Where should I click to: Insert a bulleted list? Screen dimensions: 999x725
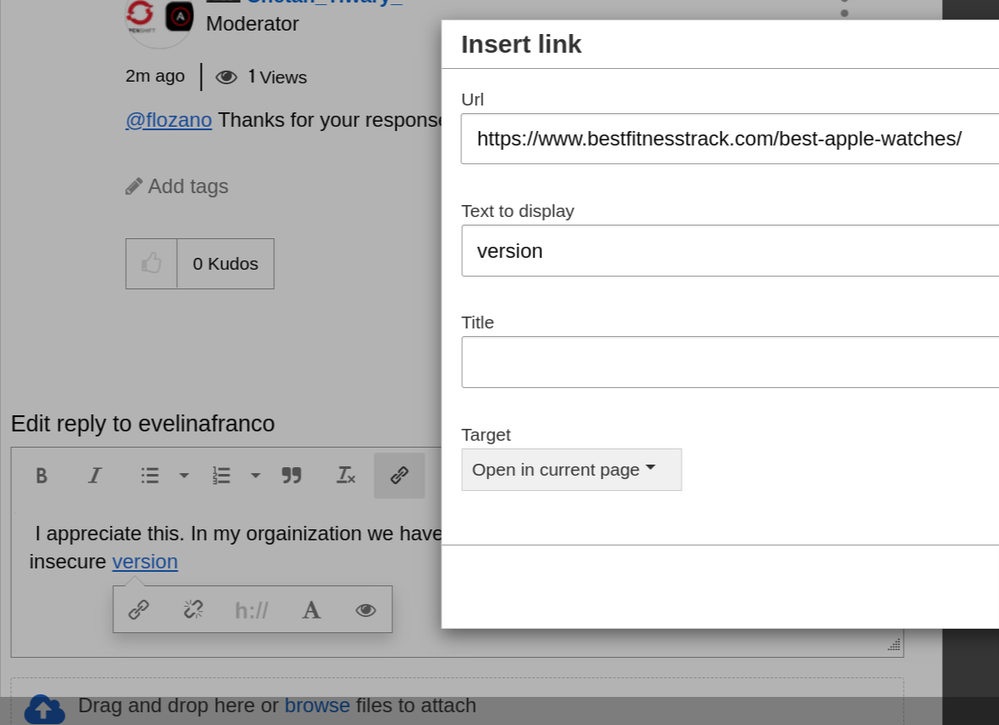(x=150, y=476)
